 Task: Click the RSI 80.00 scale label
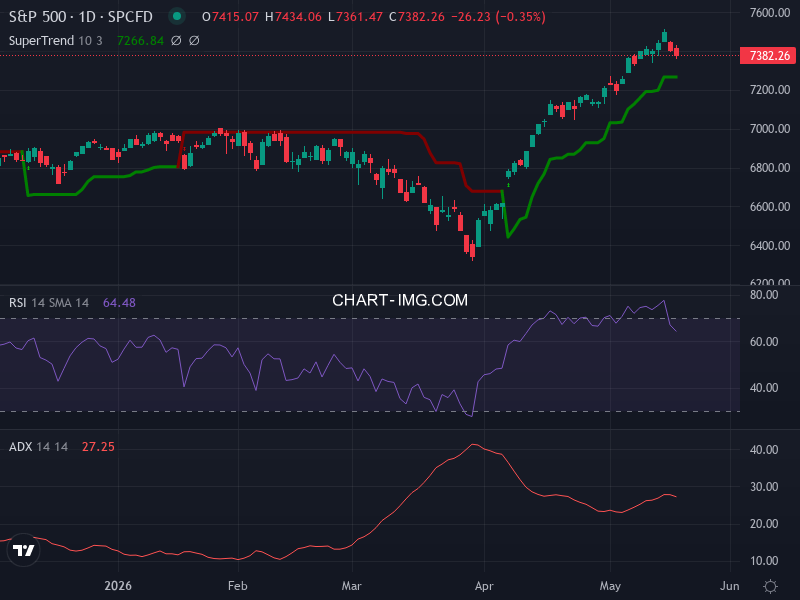[x=764, y=295]
